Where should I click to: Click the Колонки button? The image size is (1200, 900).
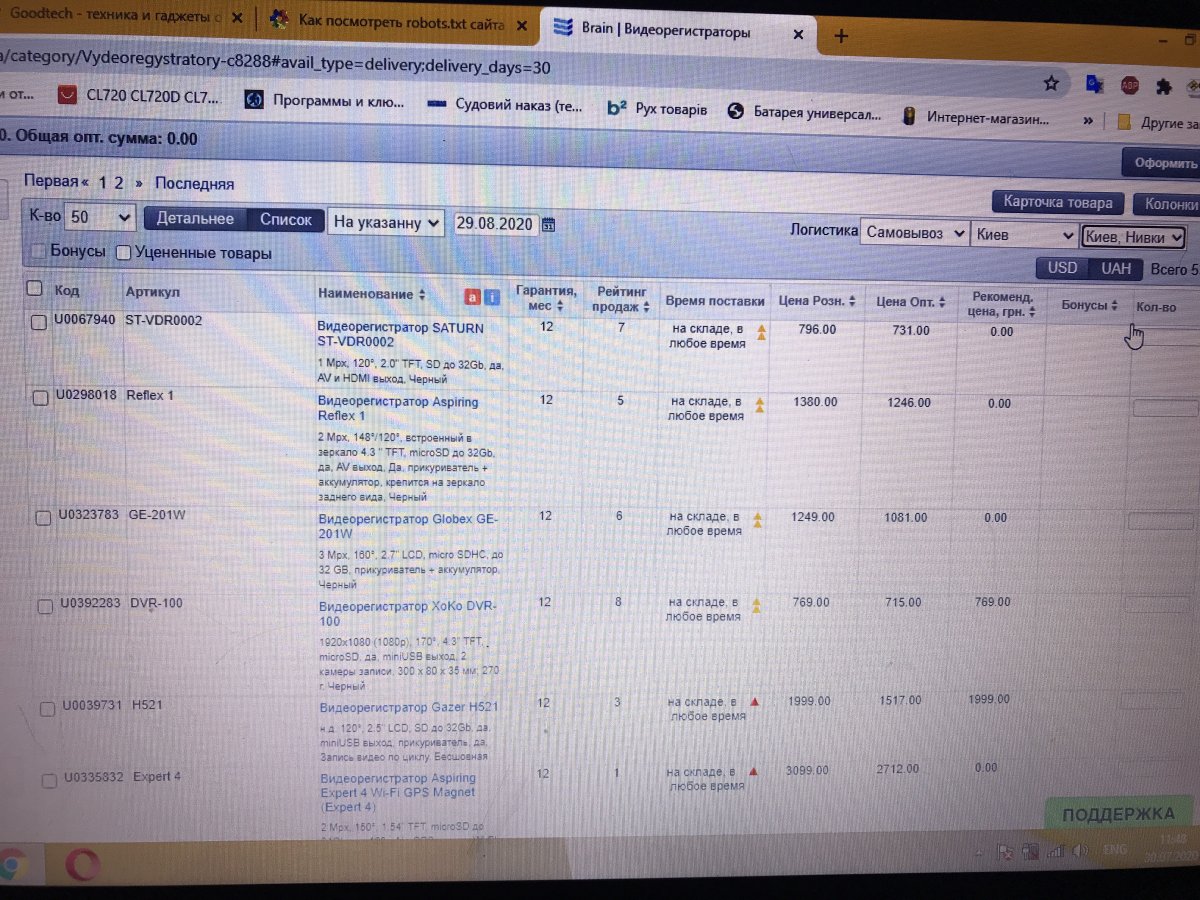(x=1168, y=205)
